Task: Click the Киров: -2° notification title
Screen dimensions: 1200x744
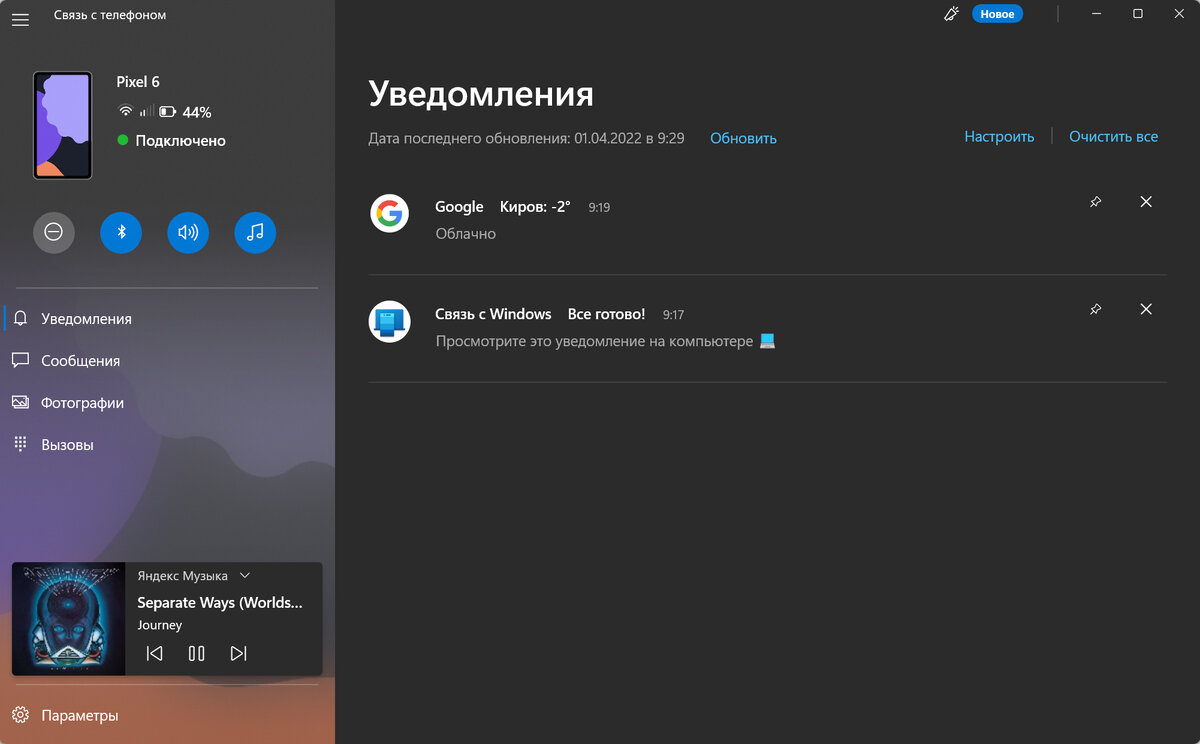Action: (535, 207)
